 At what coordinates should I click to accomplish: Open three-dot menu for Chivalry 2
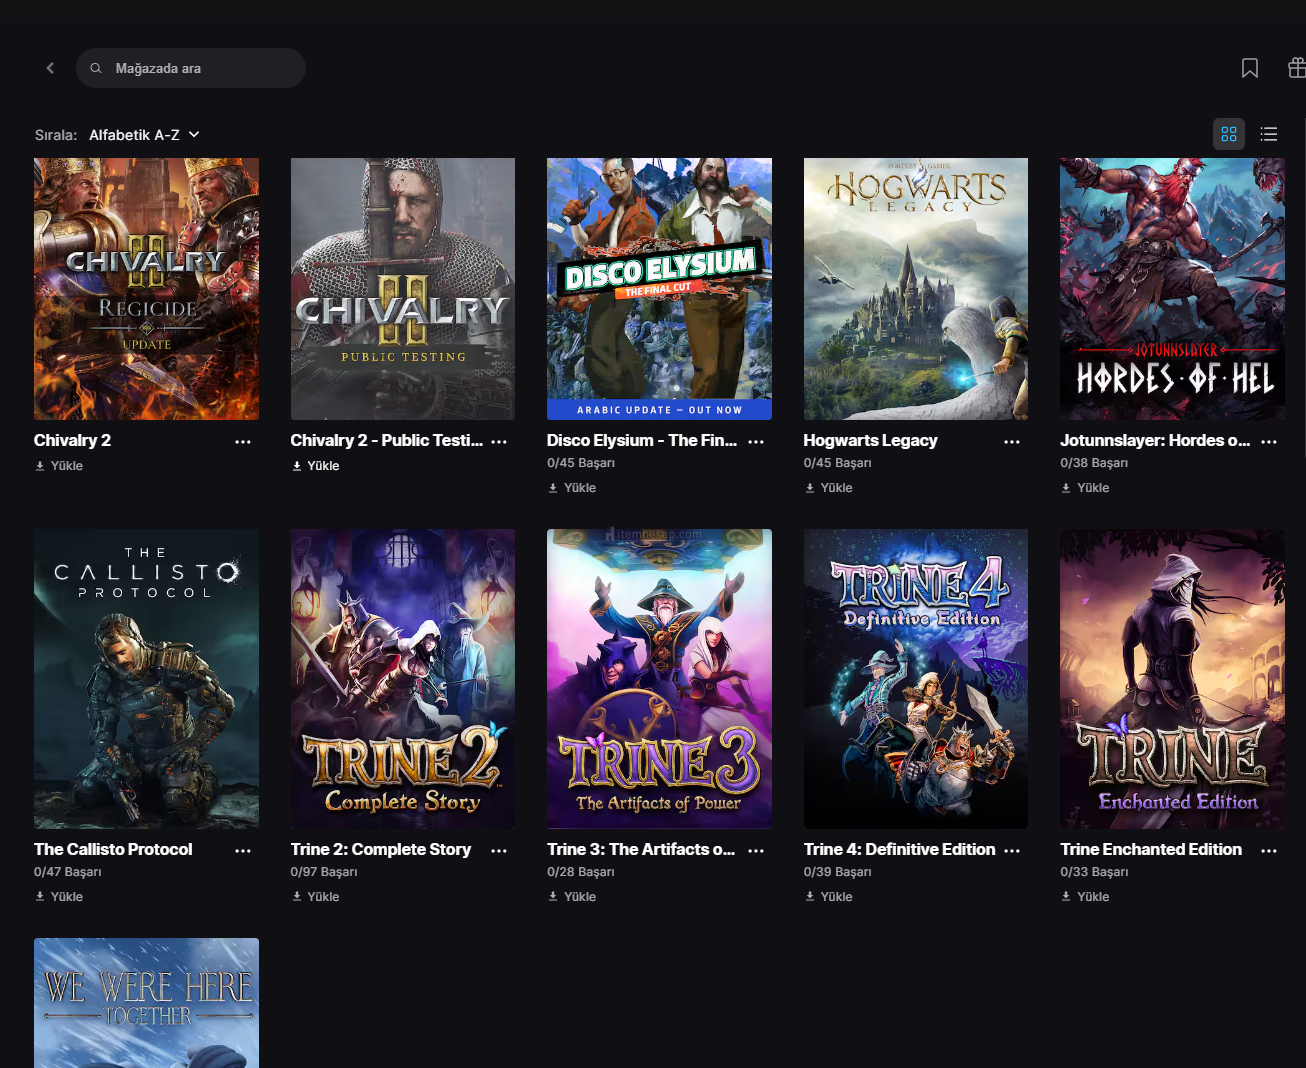click(x=243, y=441)
